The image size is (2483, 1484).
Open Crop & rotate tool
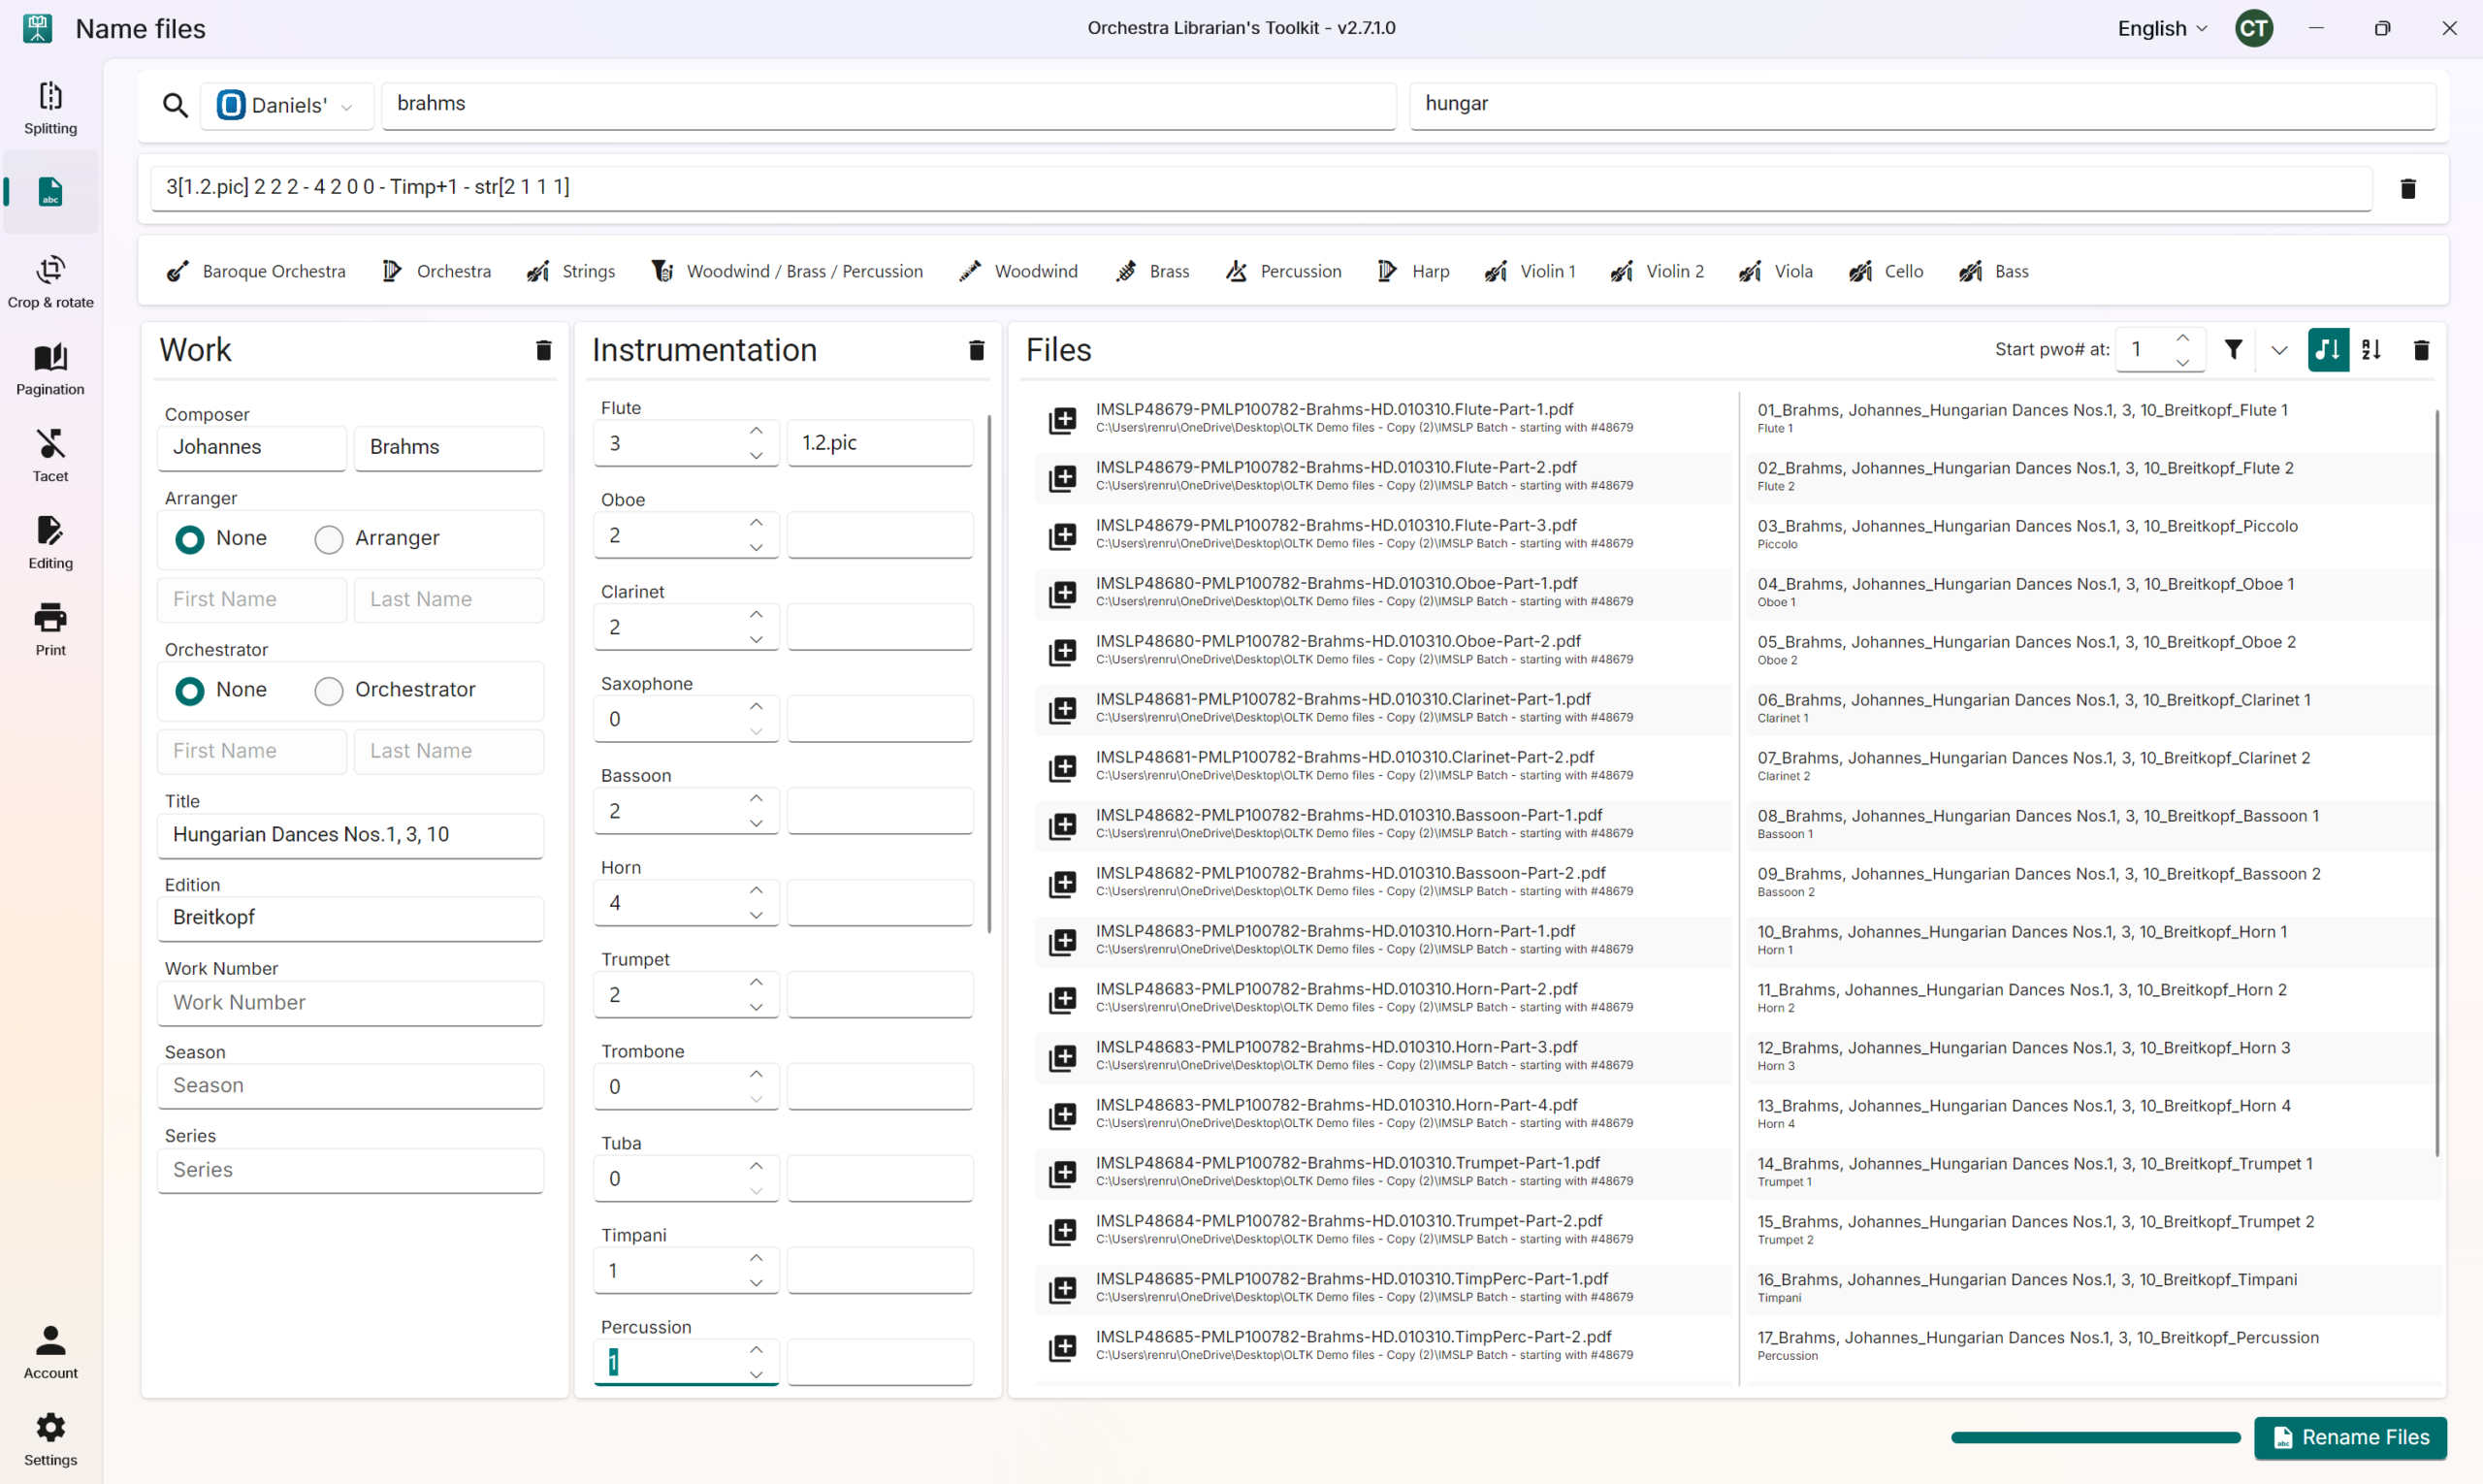pyautogui.click(x=50, y=282)
